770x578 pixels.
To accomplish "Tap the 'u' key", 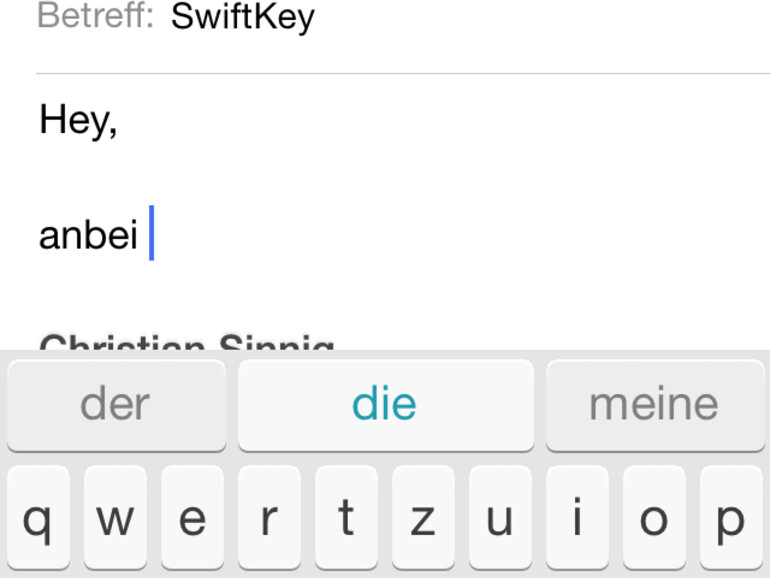I will [500, 520].
